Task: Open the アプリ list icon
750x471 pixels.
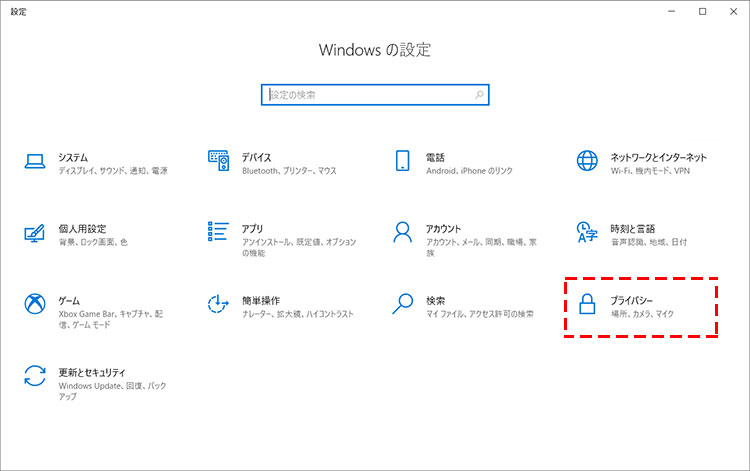Action: click(218, 231)
